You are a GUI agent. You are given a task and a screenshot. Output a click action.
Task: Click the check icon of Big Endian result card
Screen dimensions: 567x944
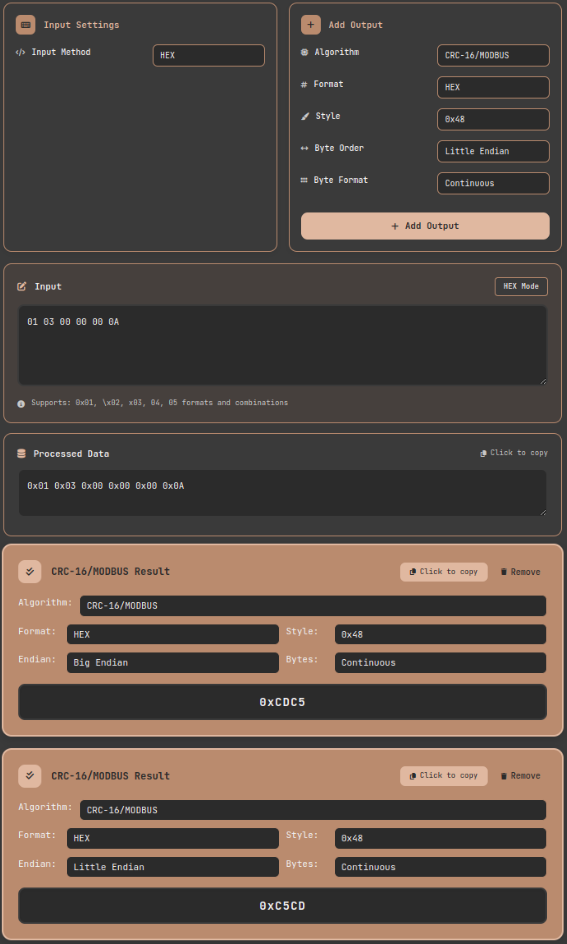point(29,571)
